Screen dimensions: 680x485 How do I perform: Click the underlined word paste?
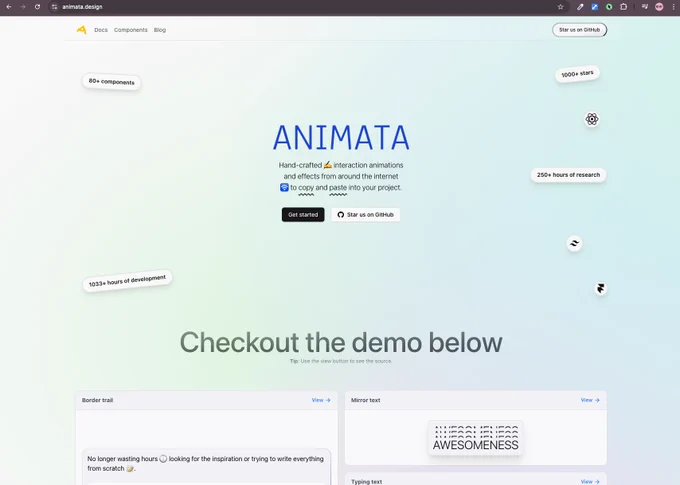[x=338, y=187]
